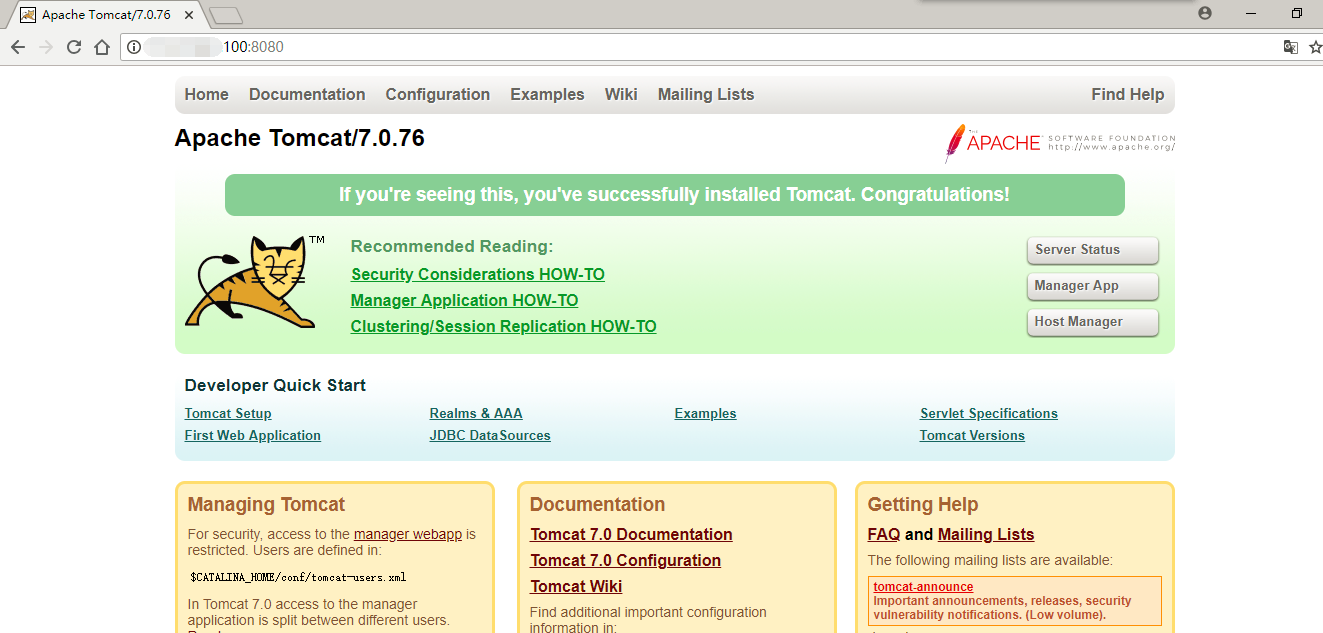Reload the page with the refresh icon
Screen dimensions: 1323x633
tap(74, 47)
